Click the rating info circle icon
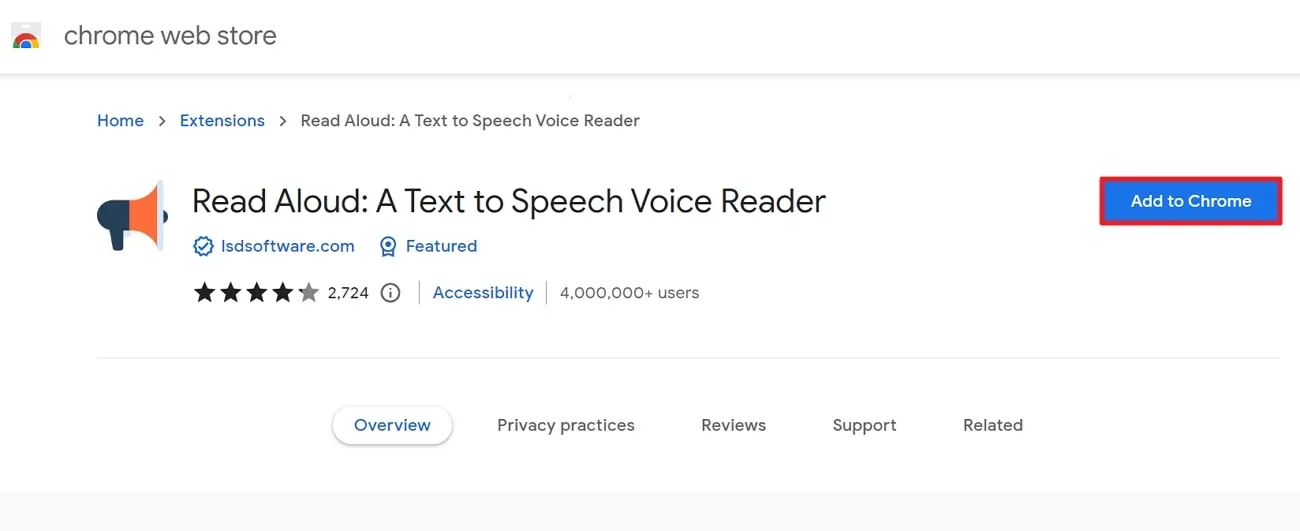This screenshot has width=1300, height=531. coord(391,293)
